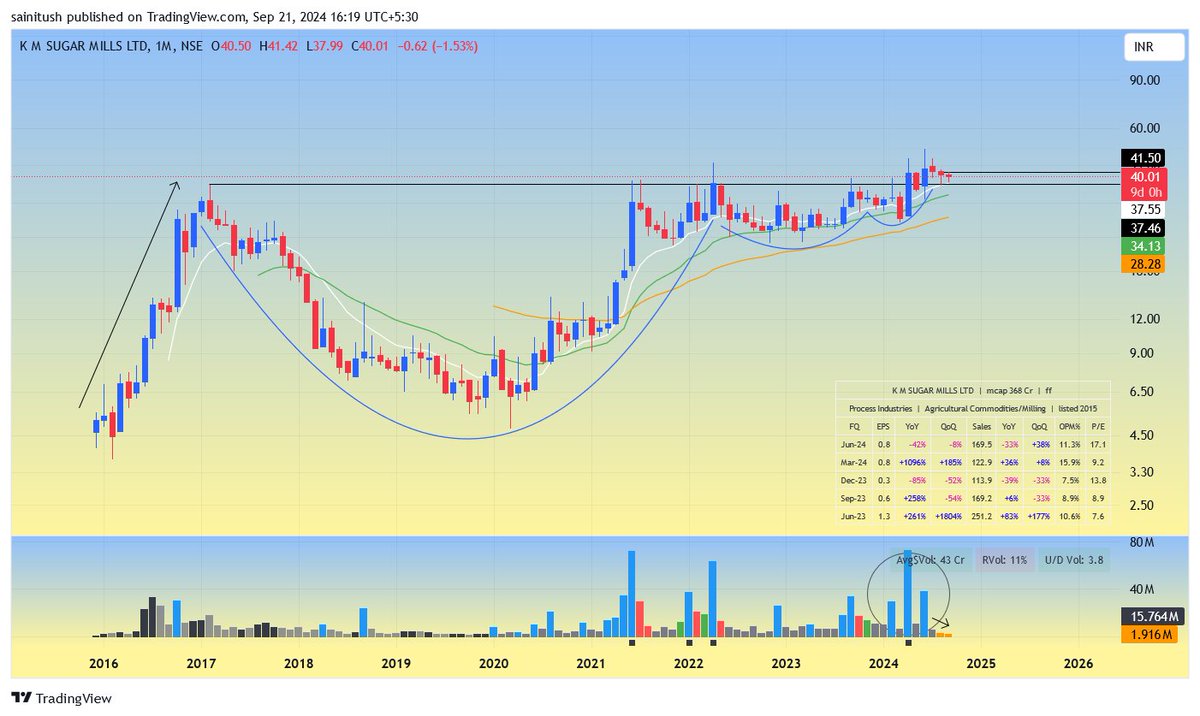This screenshot has height=716, width=1200.
Task: Click the 251.2 sales cell
Action: pos(981,515)
